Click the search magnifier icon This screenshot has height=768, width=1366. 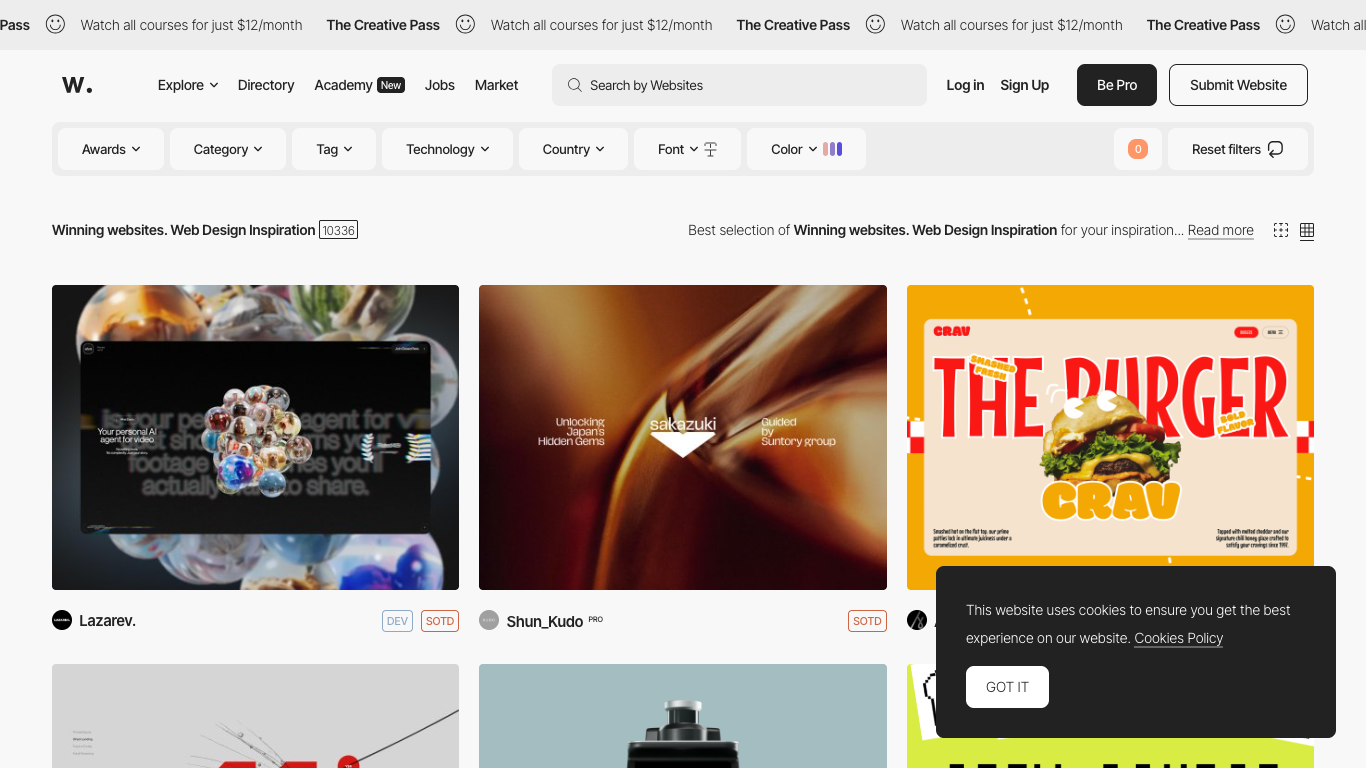[575, 85]
